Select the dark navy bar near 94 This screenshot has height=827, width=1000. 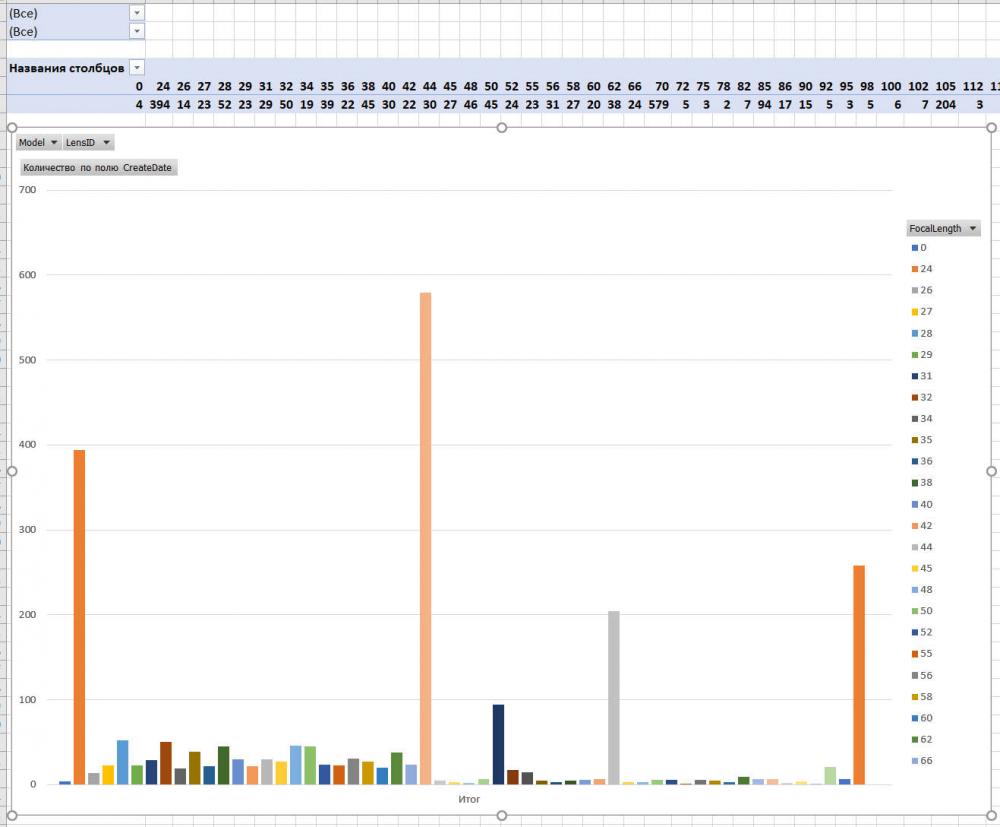[498, 744]
